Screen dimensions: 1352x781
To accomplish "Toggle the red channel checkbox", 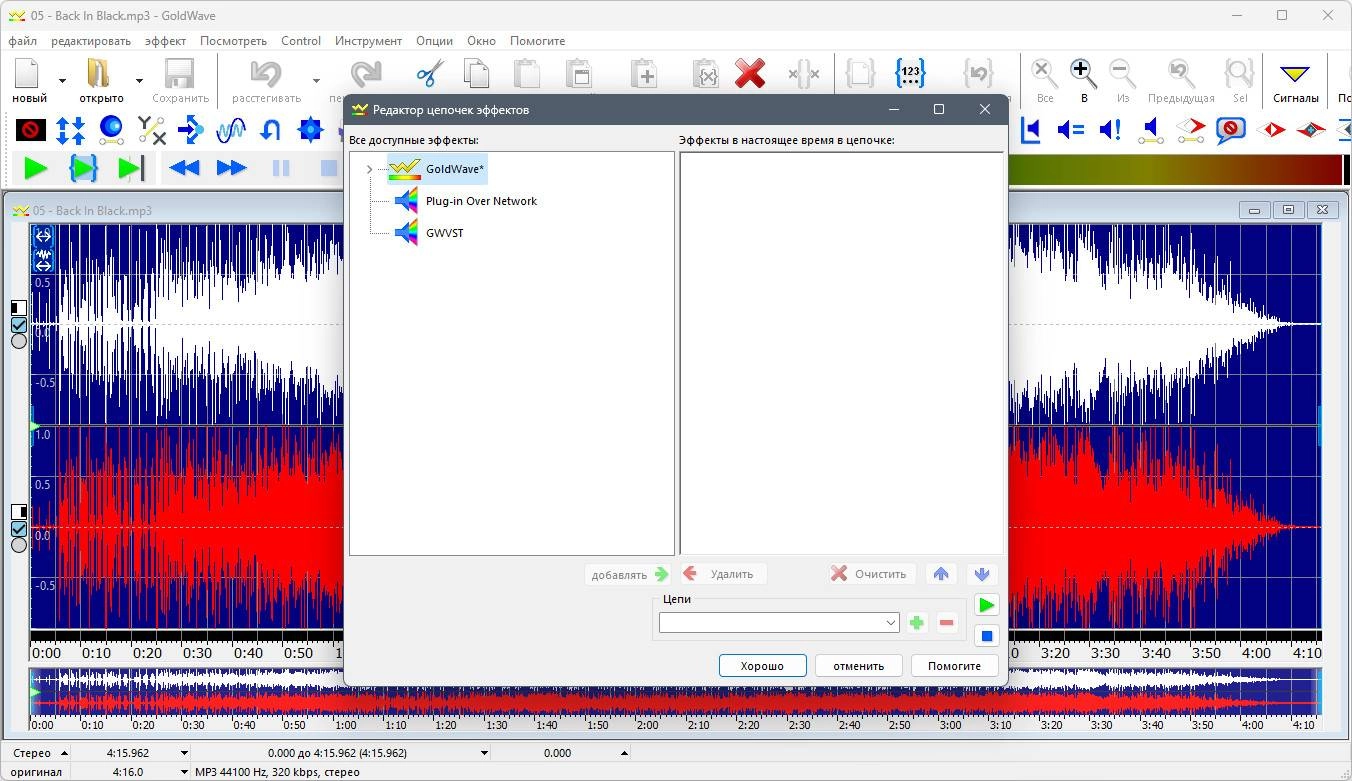I will click(x=19, y=529).
